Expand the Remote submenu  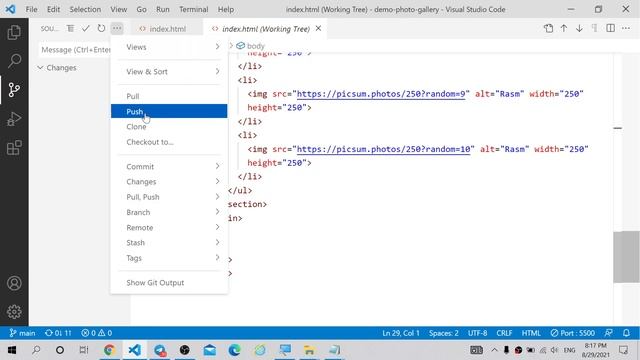coord(169,227)
